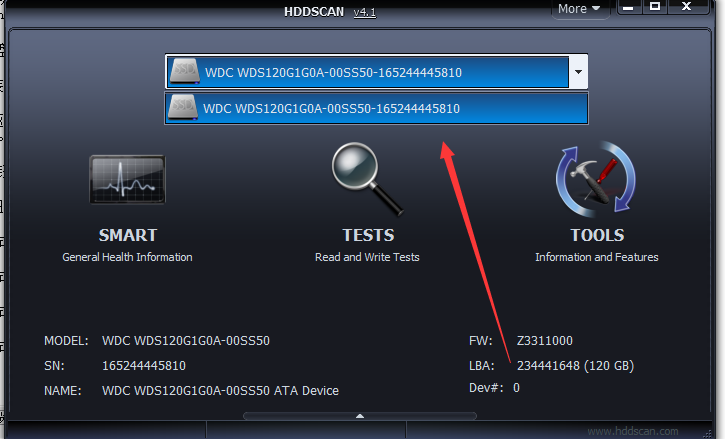Screen dimensions: 725x439
Task: Click the LBA: label
Action: pos(481,366)
